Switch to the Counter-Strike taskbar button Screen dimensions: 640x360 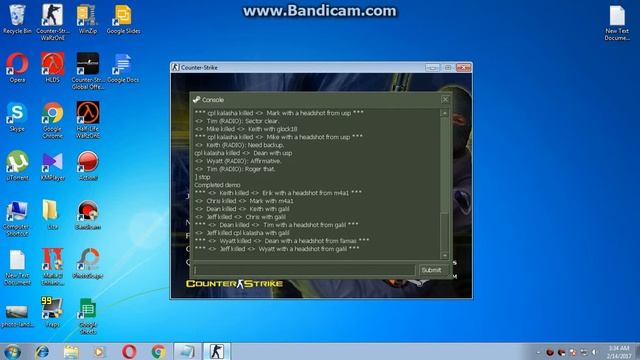tap(217, 351)
